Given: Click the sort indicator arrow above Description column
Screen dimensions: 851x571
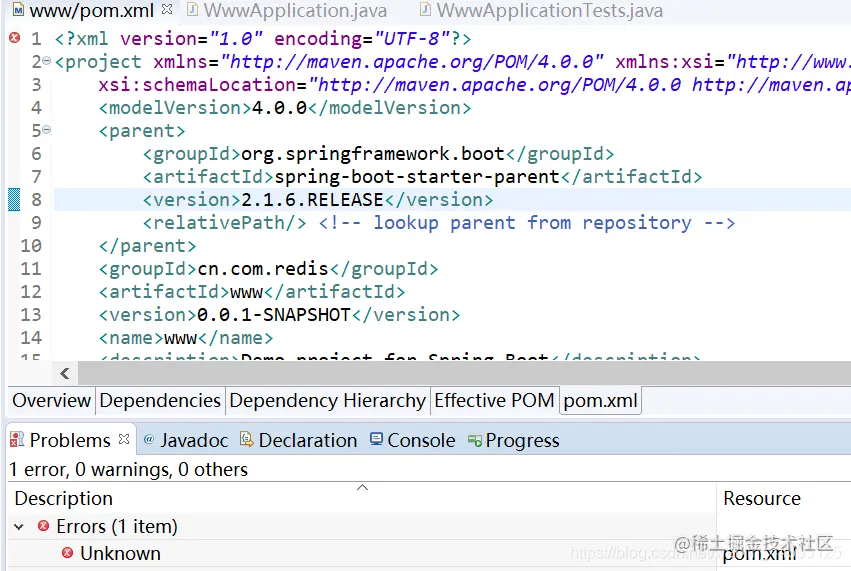Looking at the screenshot, I should tap(362, 487).
